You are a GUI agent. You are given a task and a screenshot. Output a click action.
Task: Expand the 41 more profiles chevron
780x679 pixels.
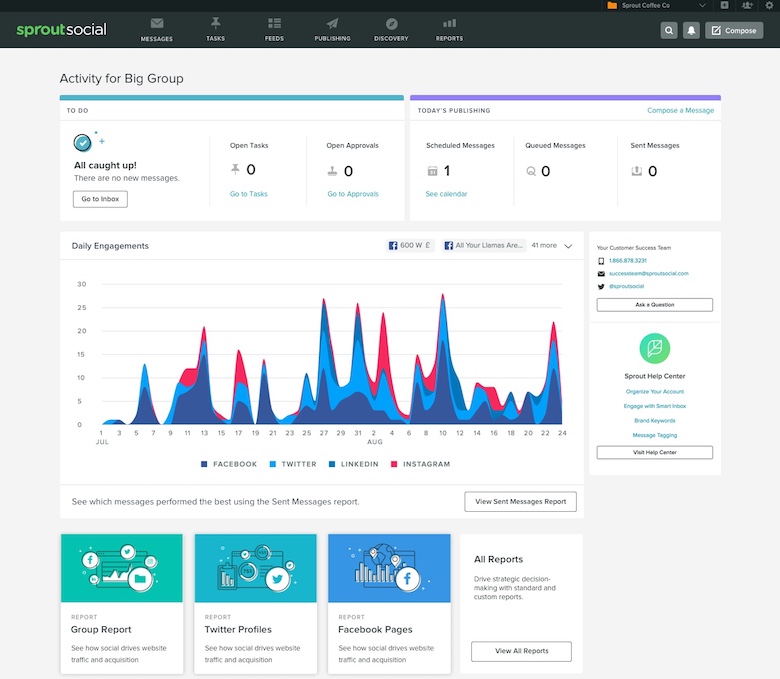pyautogui.click(x=568, y=246)
